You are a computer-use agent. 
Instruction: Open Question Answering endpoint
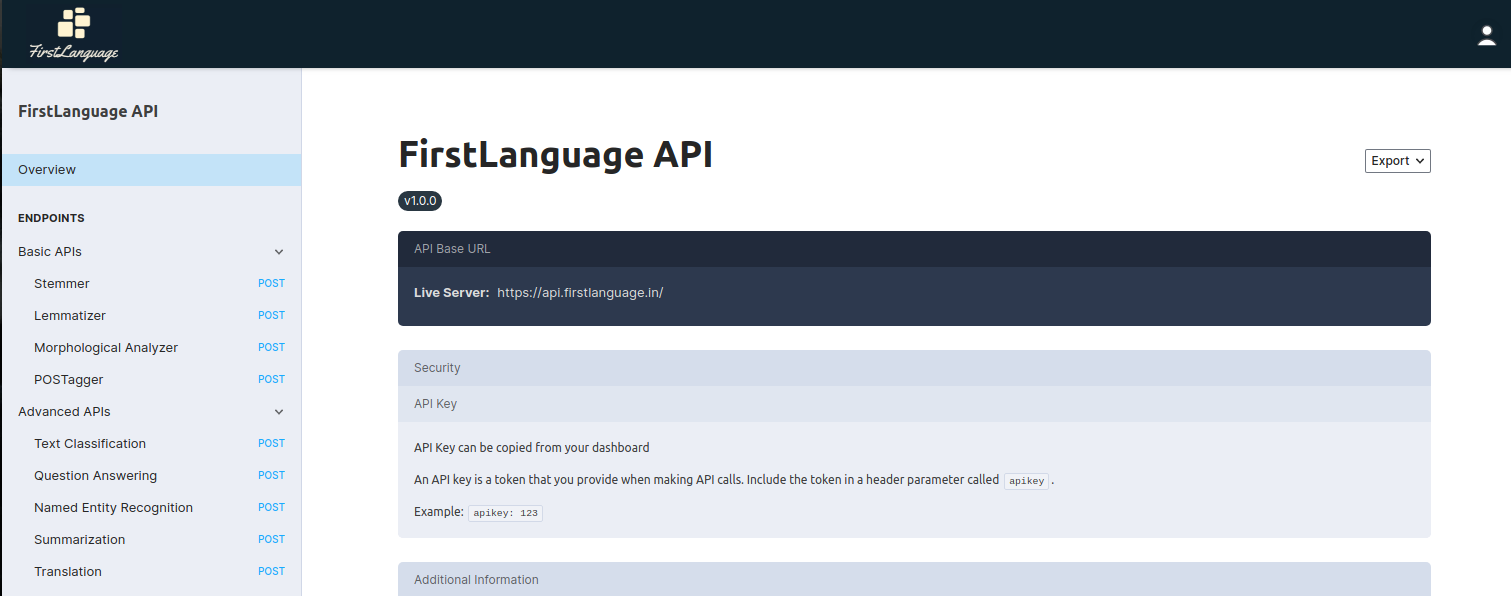click(95, 476)
